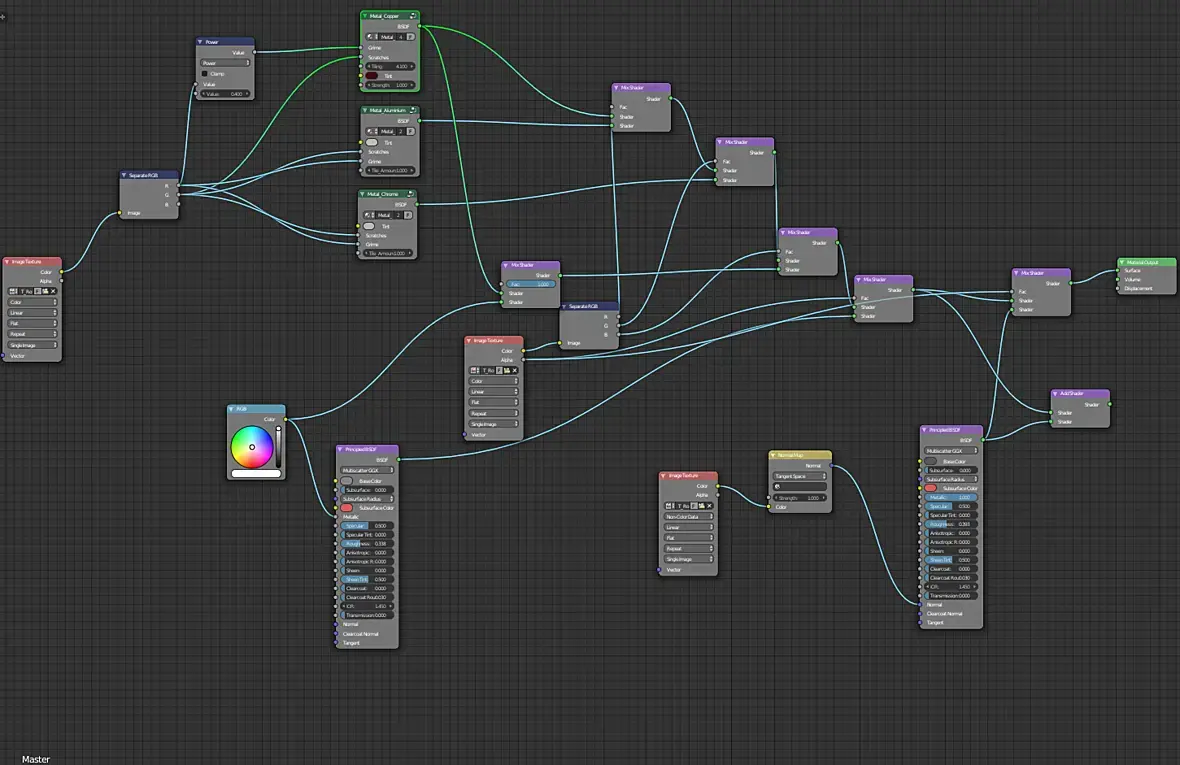Toggle fake user F in Metal_Aluminium node

[410, 131]
